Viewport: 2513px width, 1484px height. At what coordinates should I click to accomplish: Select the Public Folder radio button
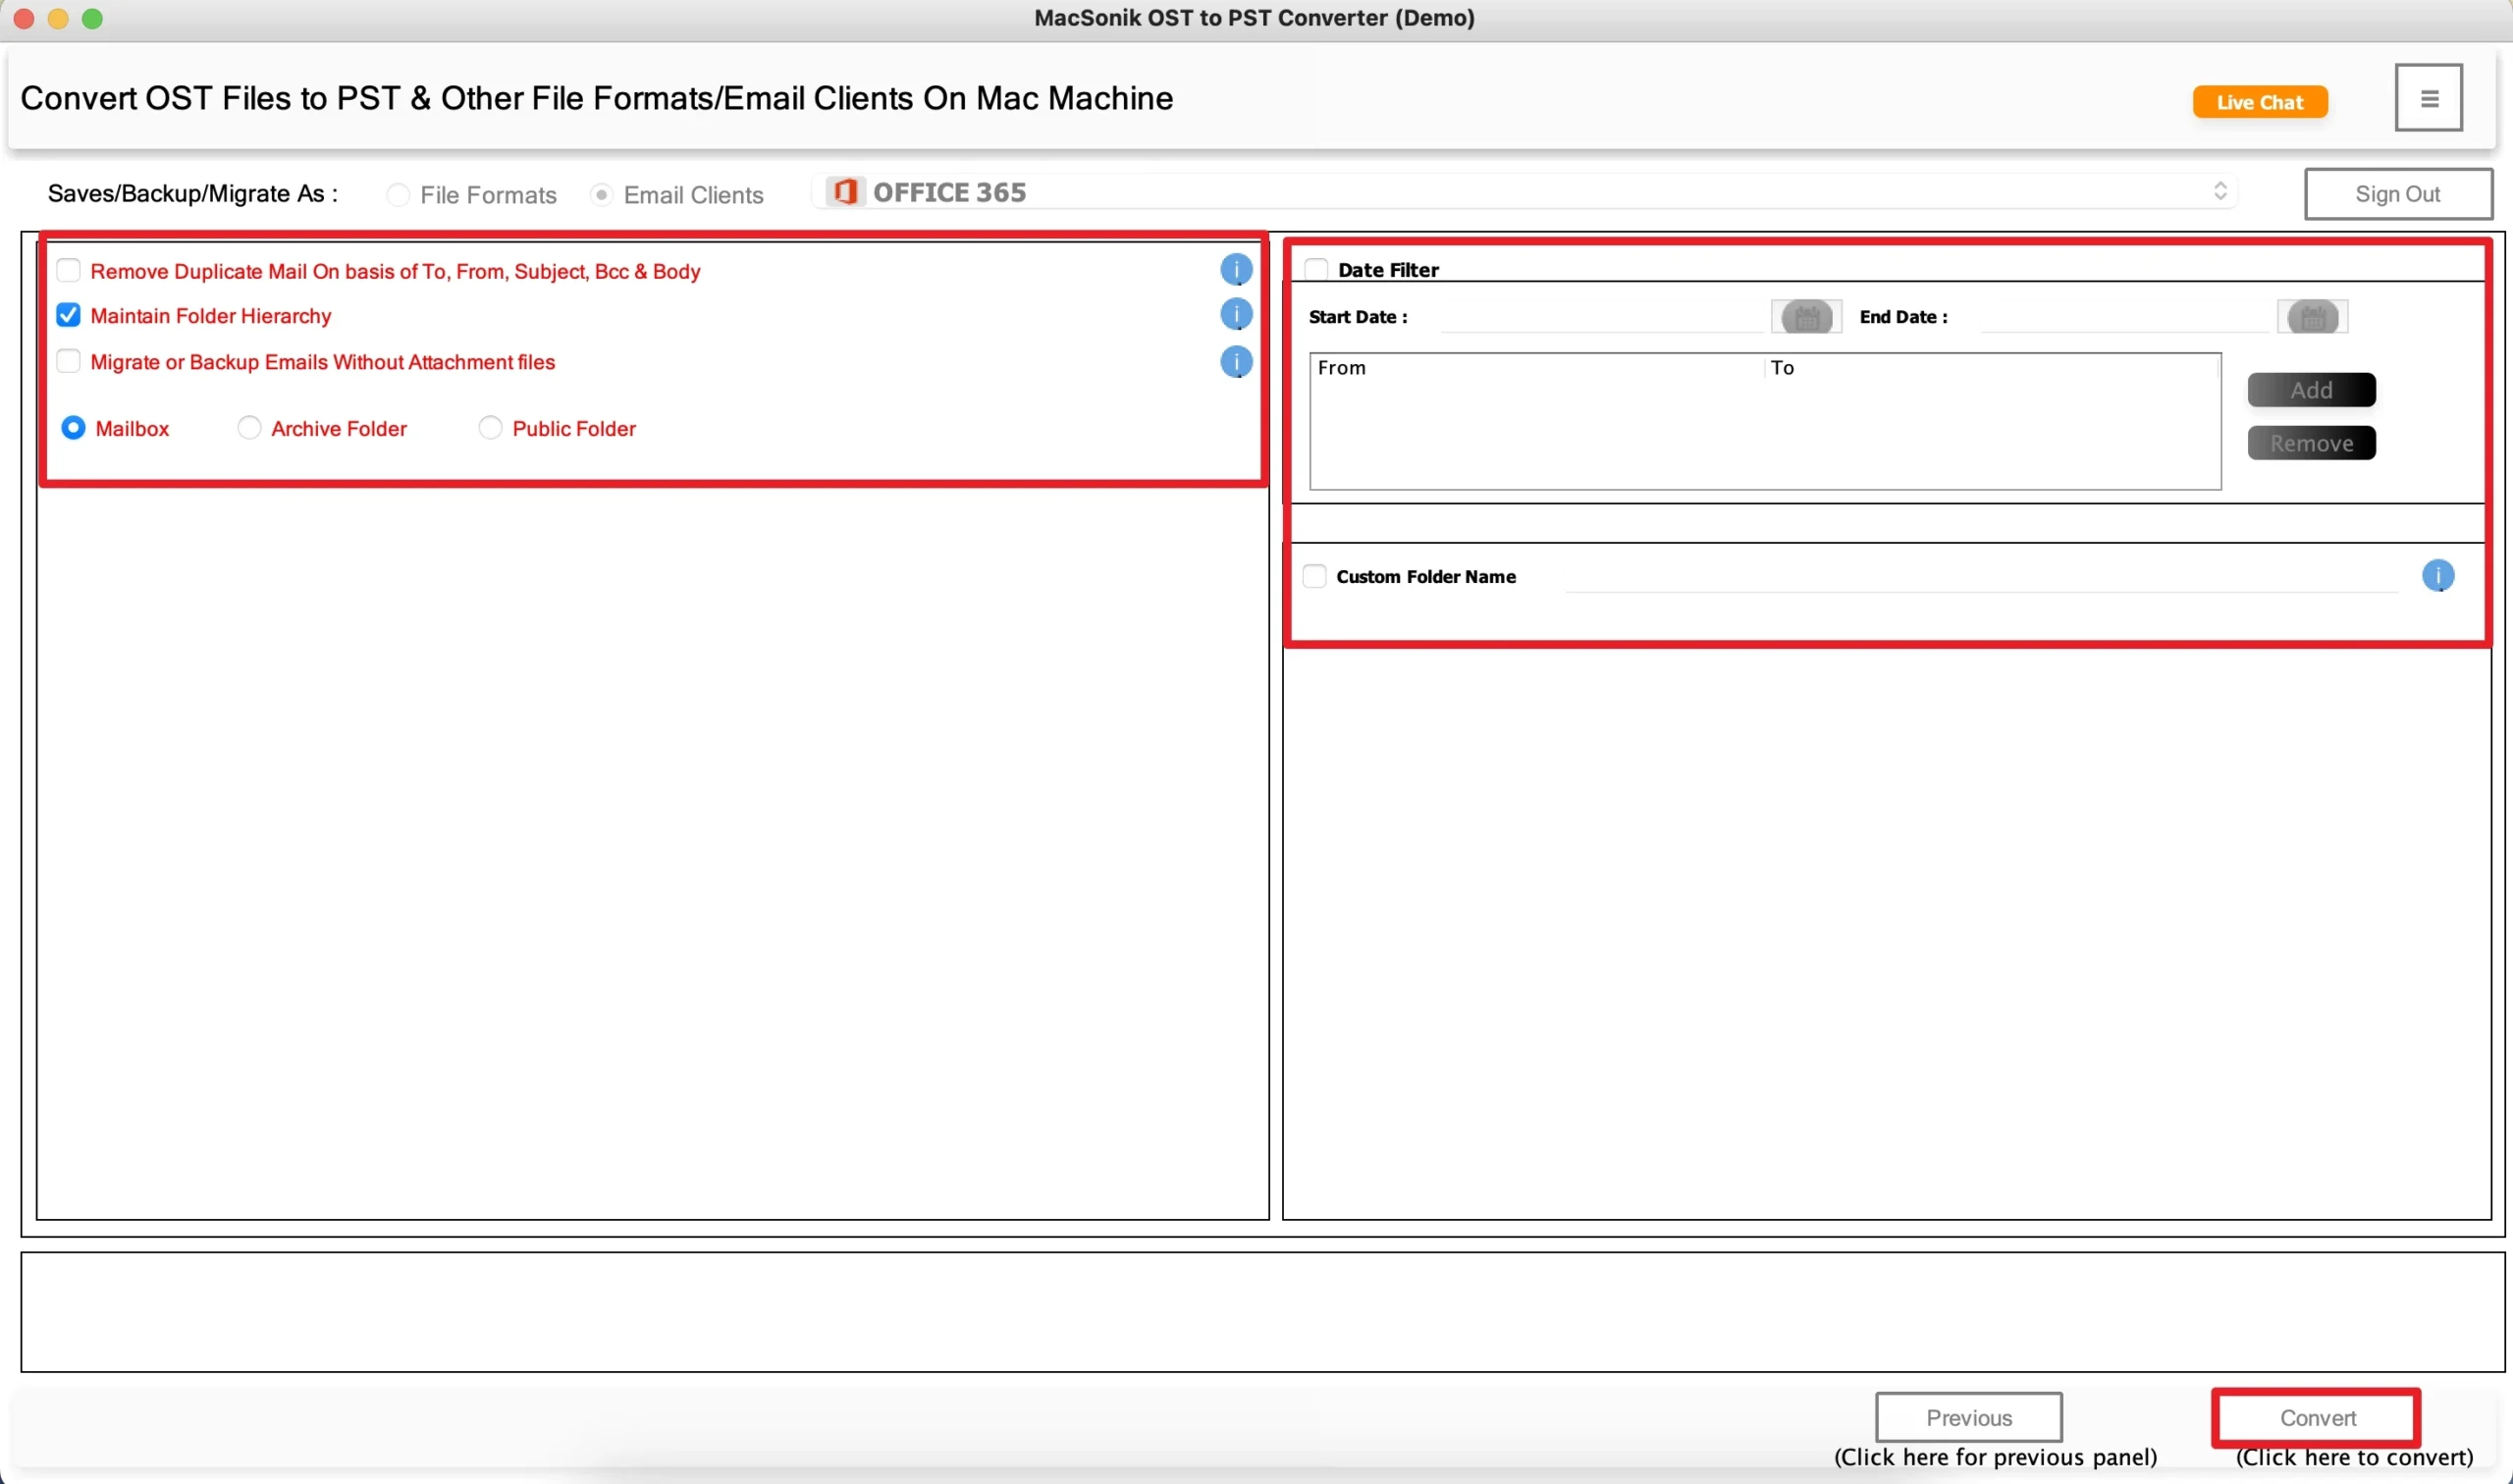(490, 428)
